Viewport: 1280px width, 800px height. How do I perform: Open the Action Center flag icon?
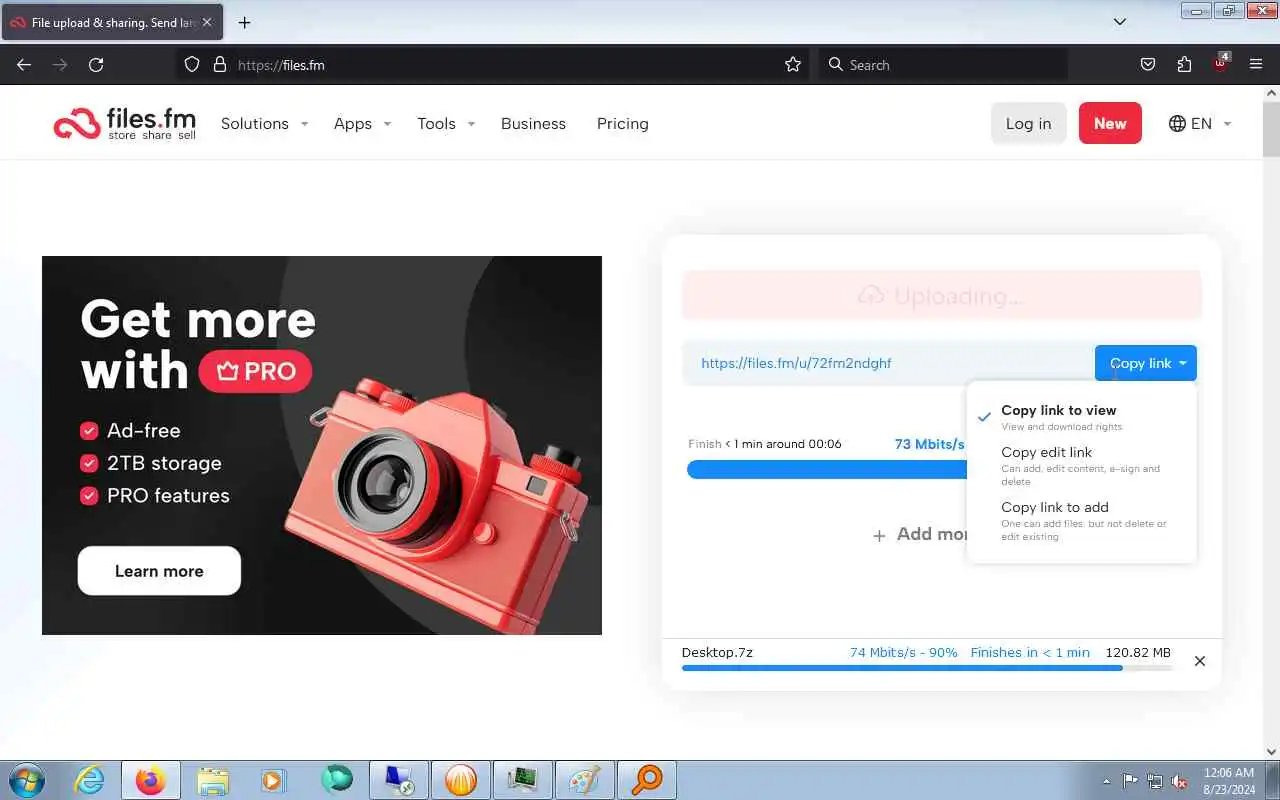pyautogui.click(x=1130, y=781)
